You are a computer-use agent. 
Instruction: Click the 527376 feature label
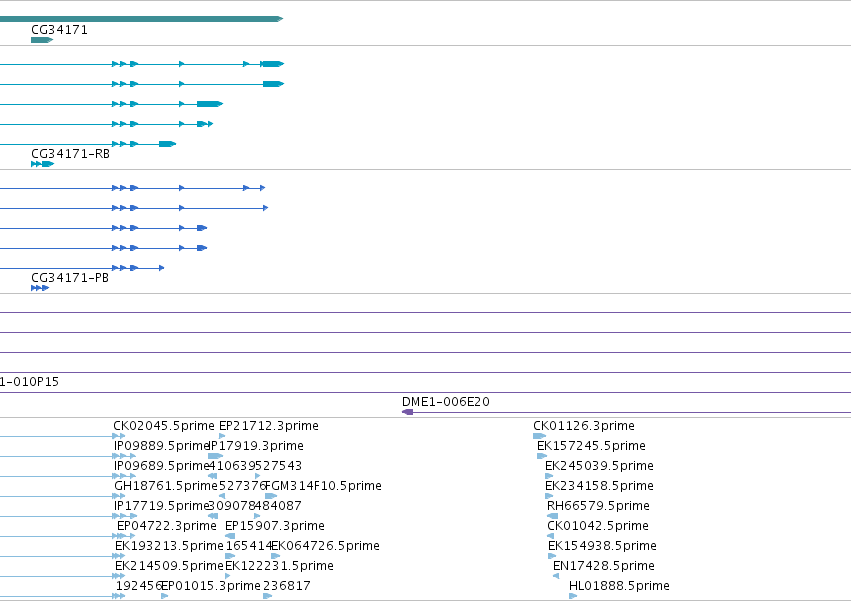click(x=242, y=486)
